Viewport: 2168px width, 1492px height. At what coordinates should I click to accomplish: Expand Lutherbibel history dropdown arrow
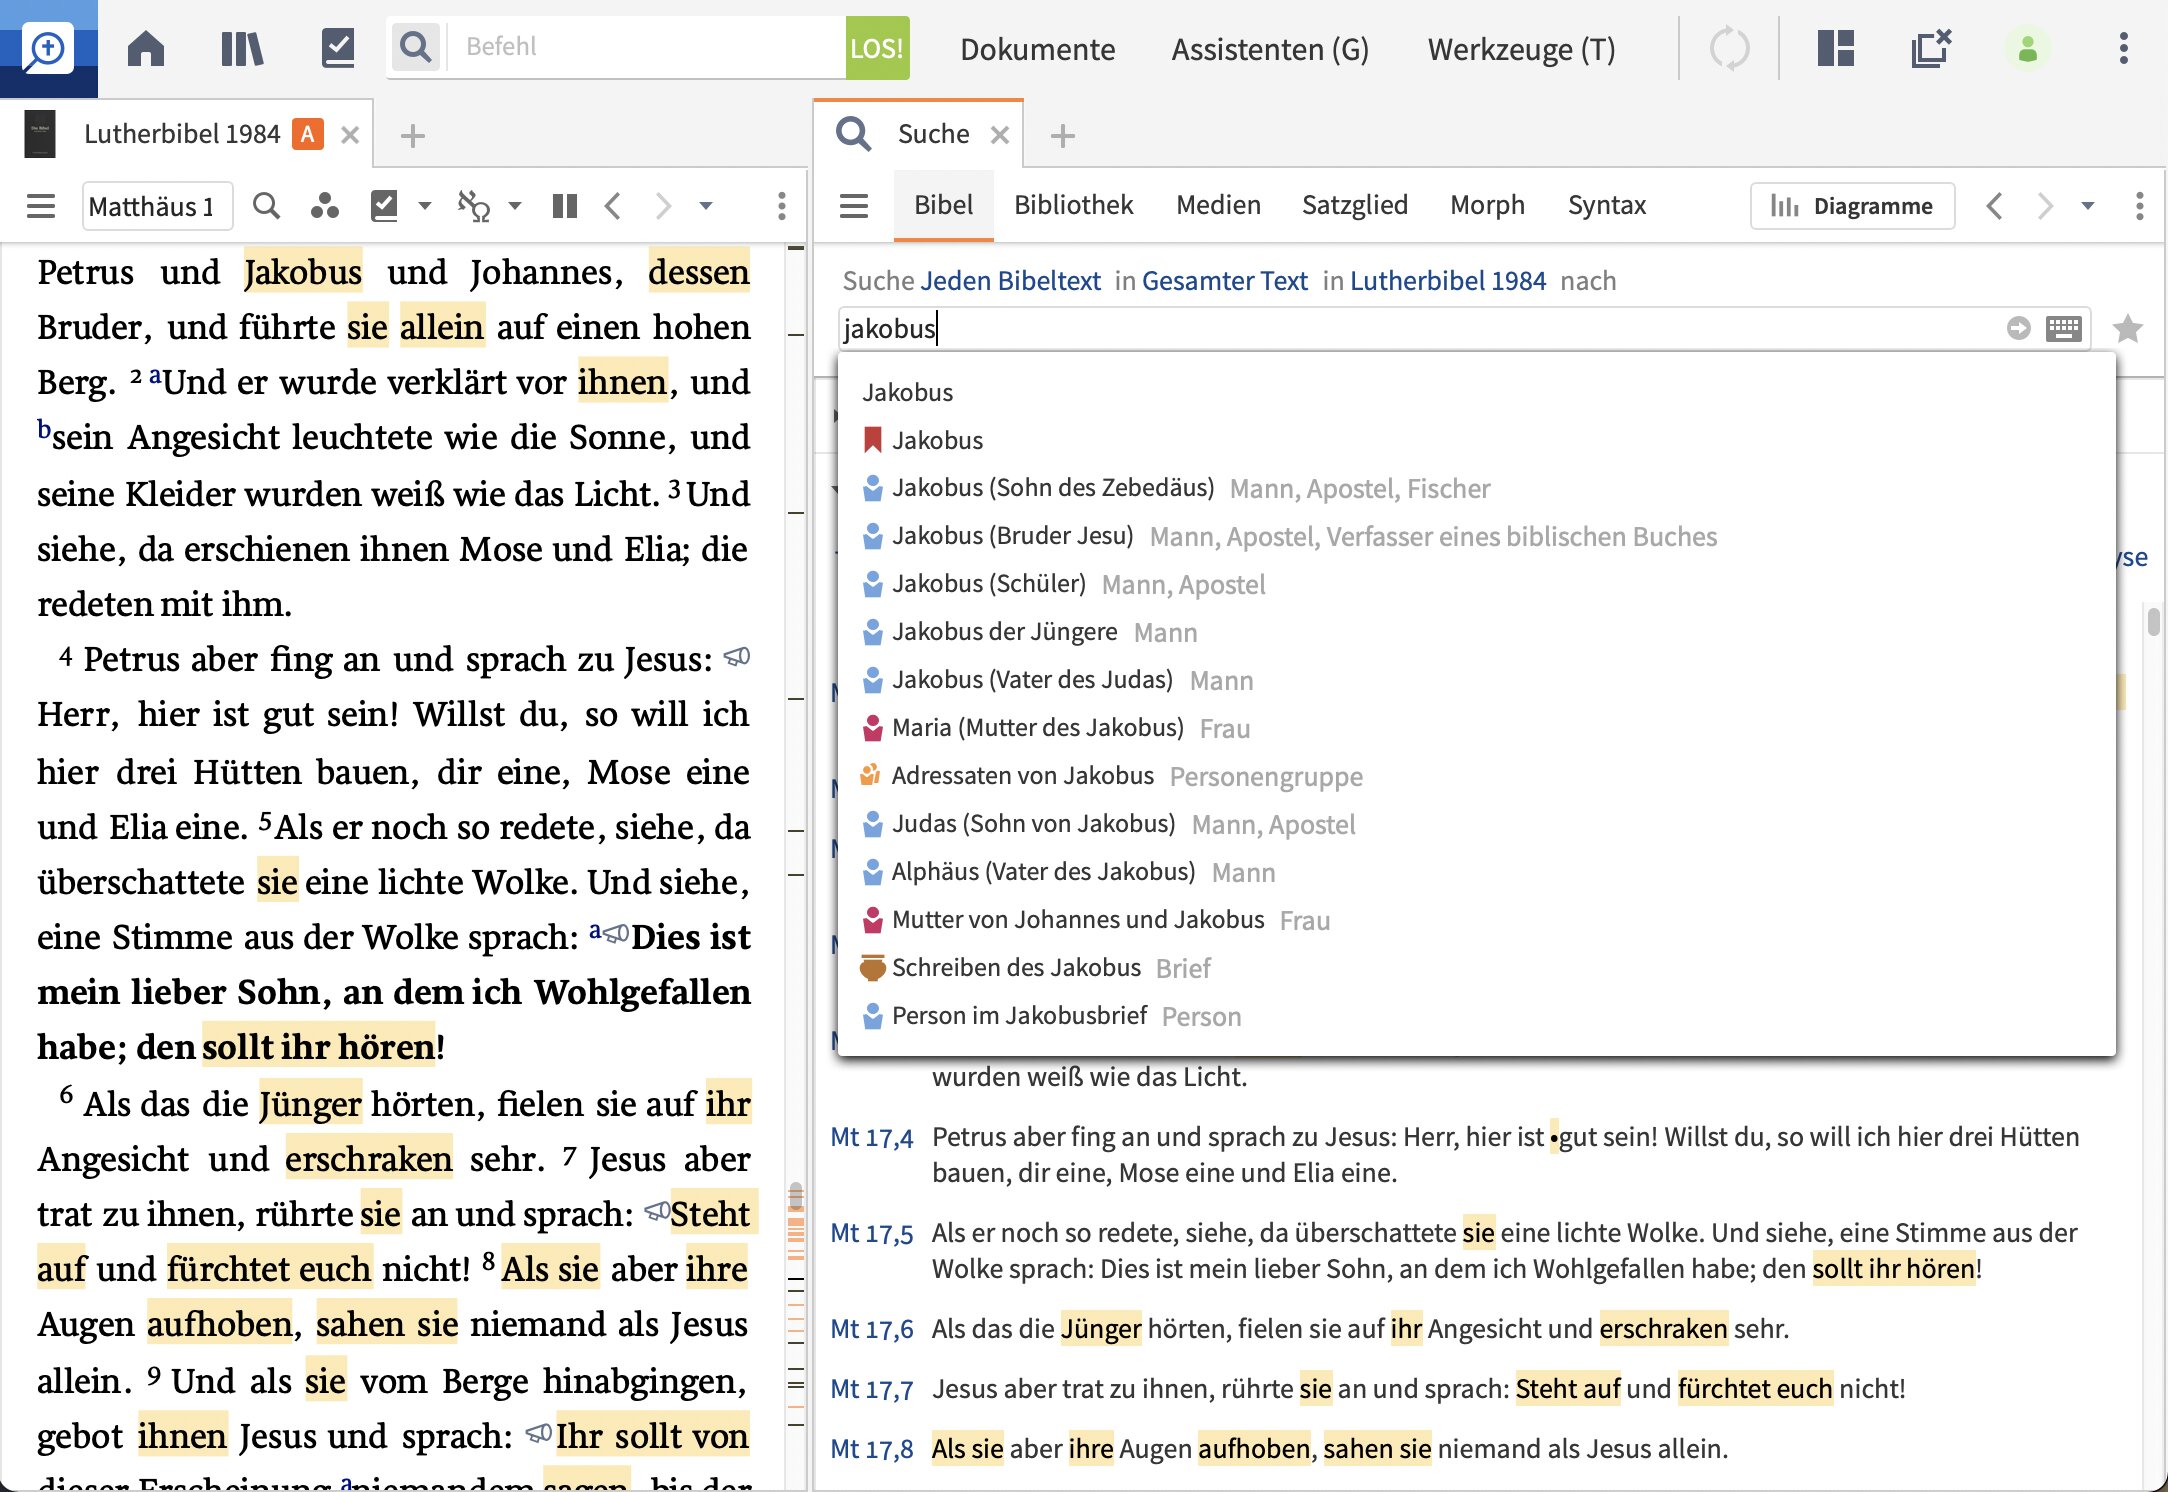pyautogui.click(x=706, y=206)
